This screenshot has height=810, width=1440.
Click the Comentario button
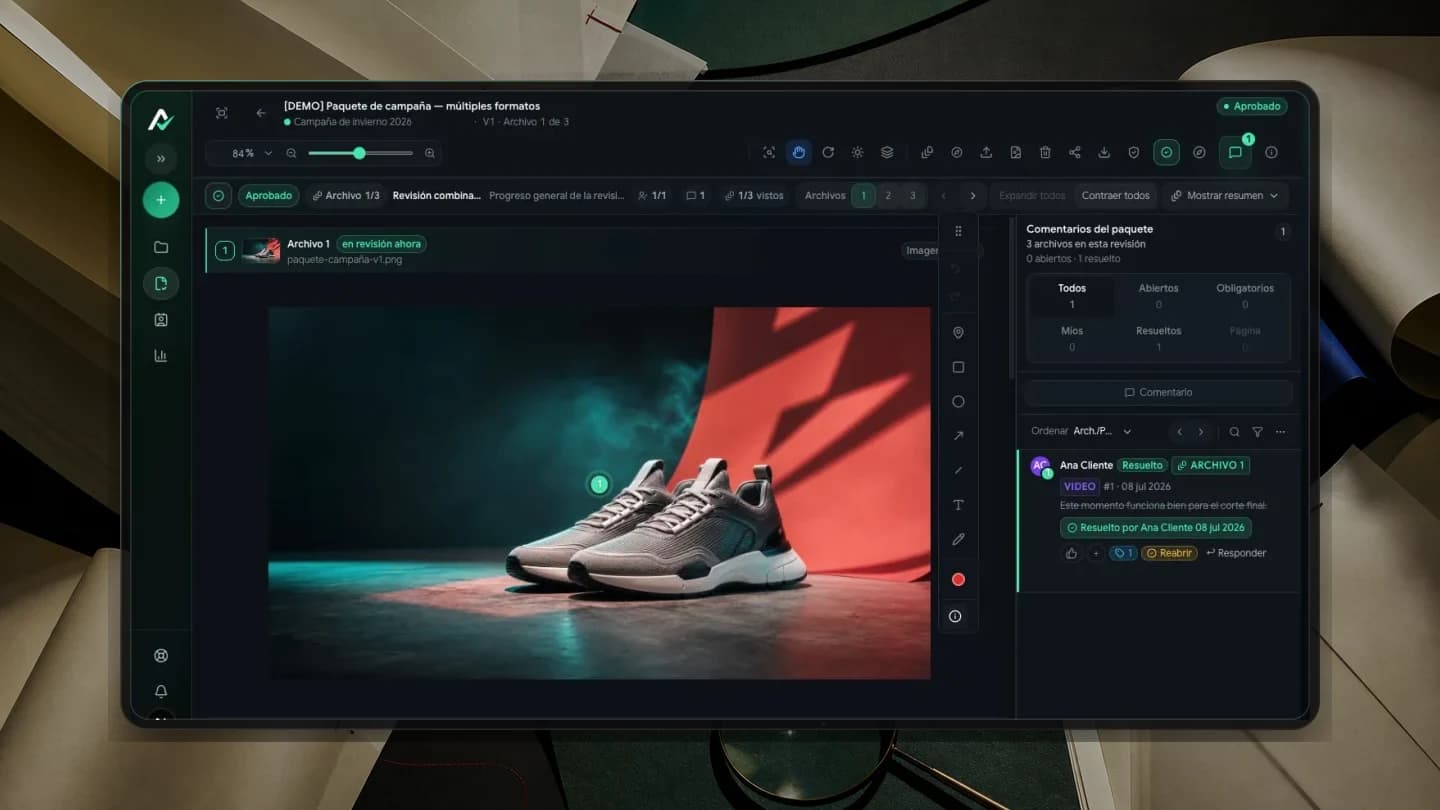[x=1158, y=392]
